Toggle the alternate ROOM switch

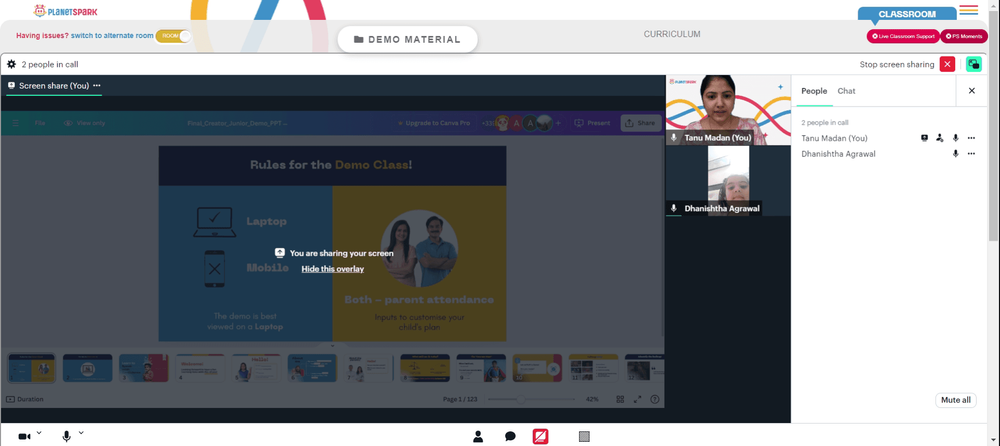tap(173, 36)
